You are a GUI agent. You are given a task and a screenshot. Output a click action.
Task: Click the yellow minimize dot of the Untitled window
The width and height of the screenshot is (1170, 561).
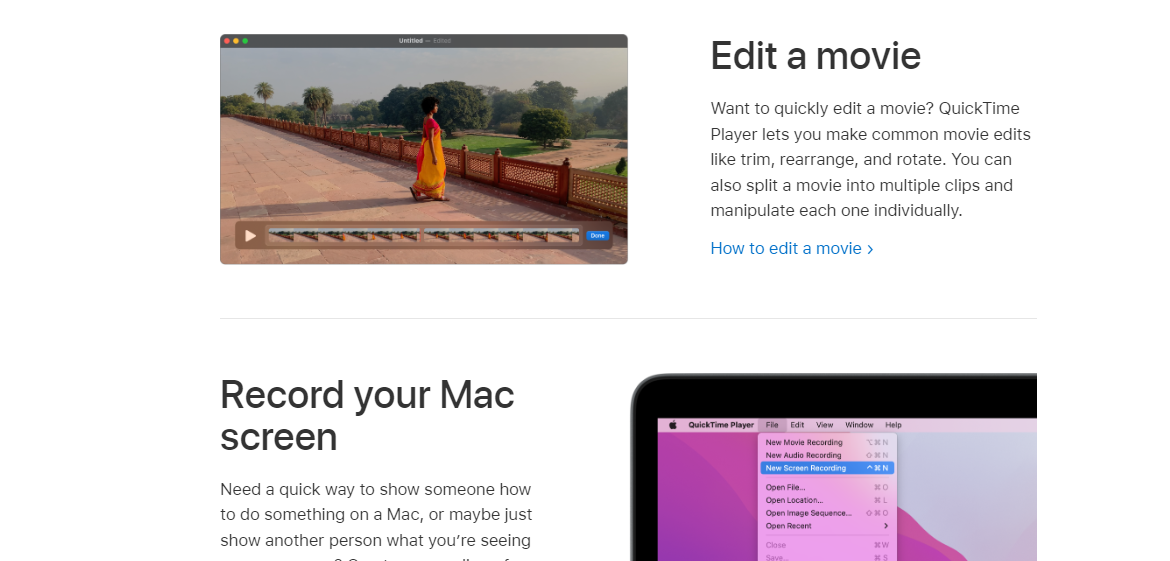click(x=236, y=41)
